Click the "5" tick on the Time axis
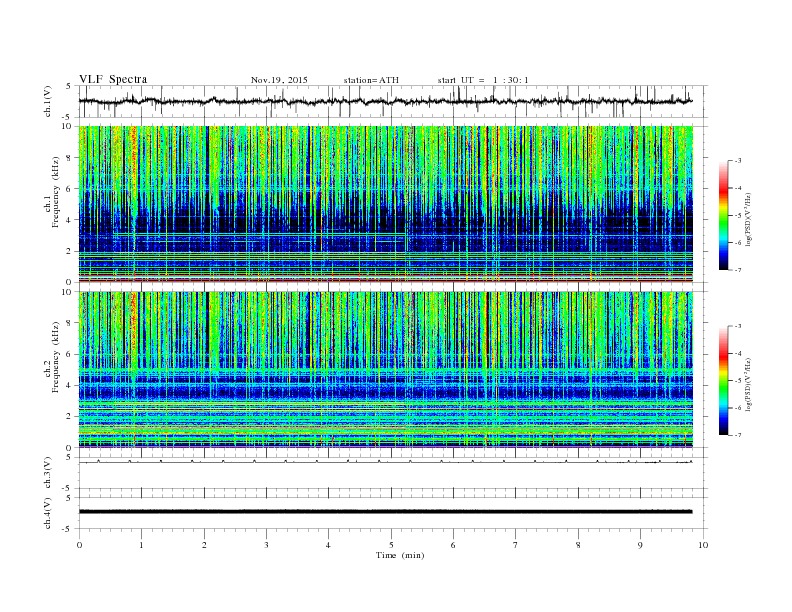 click(391, 545)
